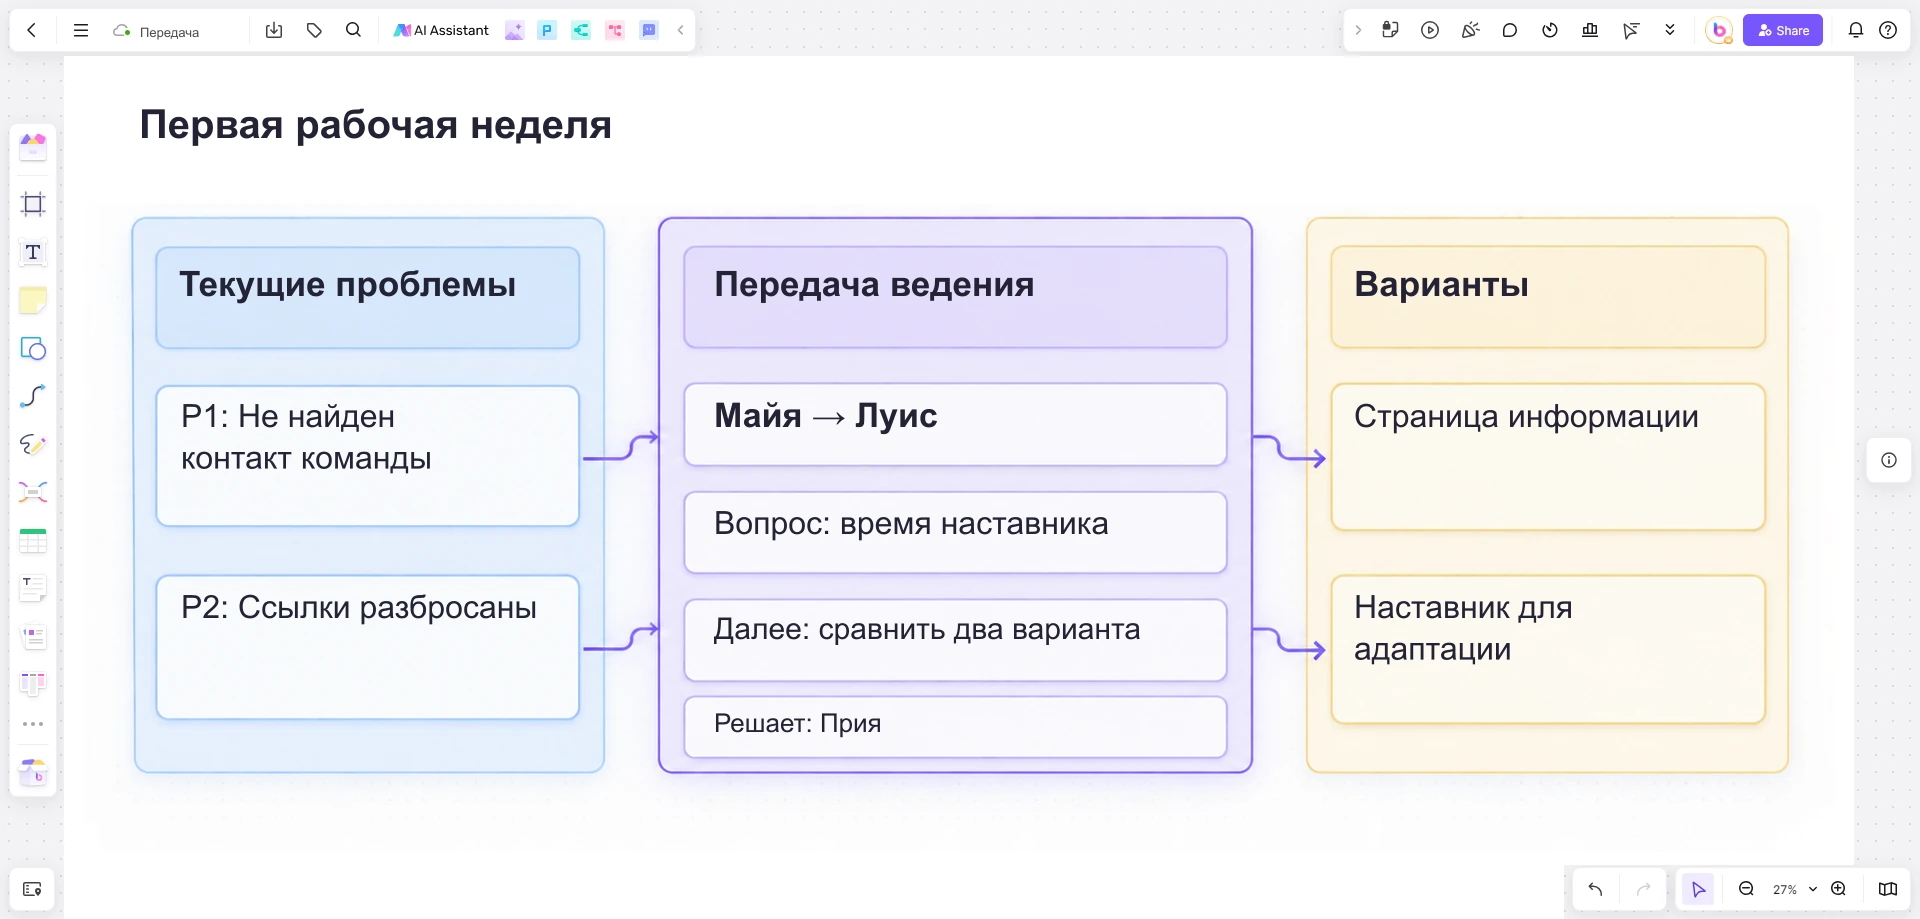
Task: Select the Kanban board tool
Action: coord(33,684)
